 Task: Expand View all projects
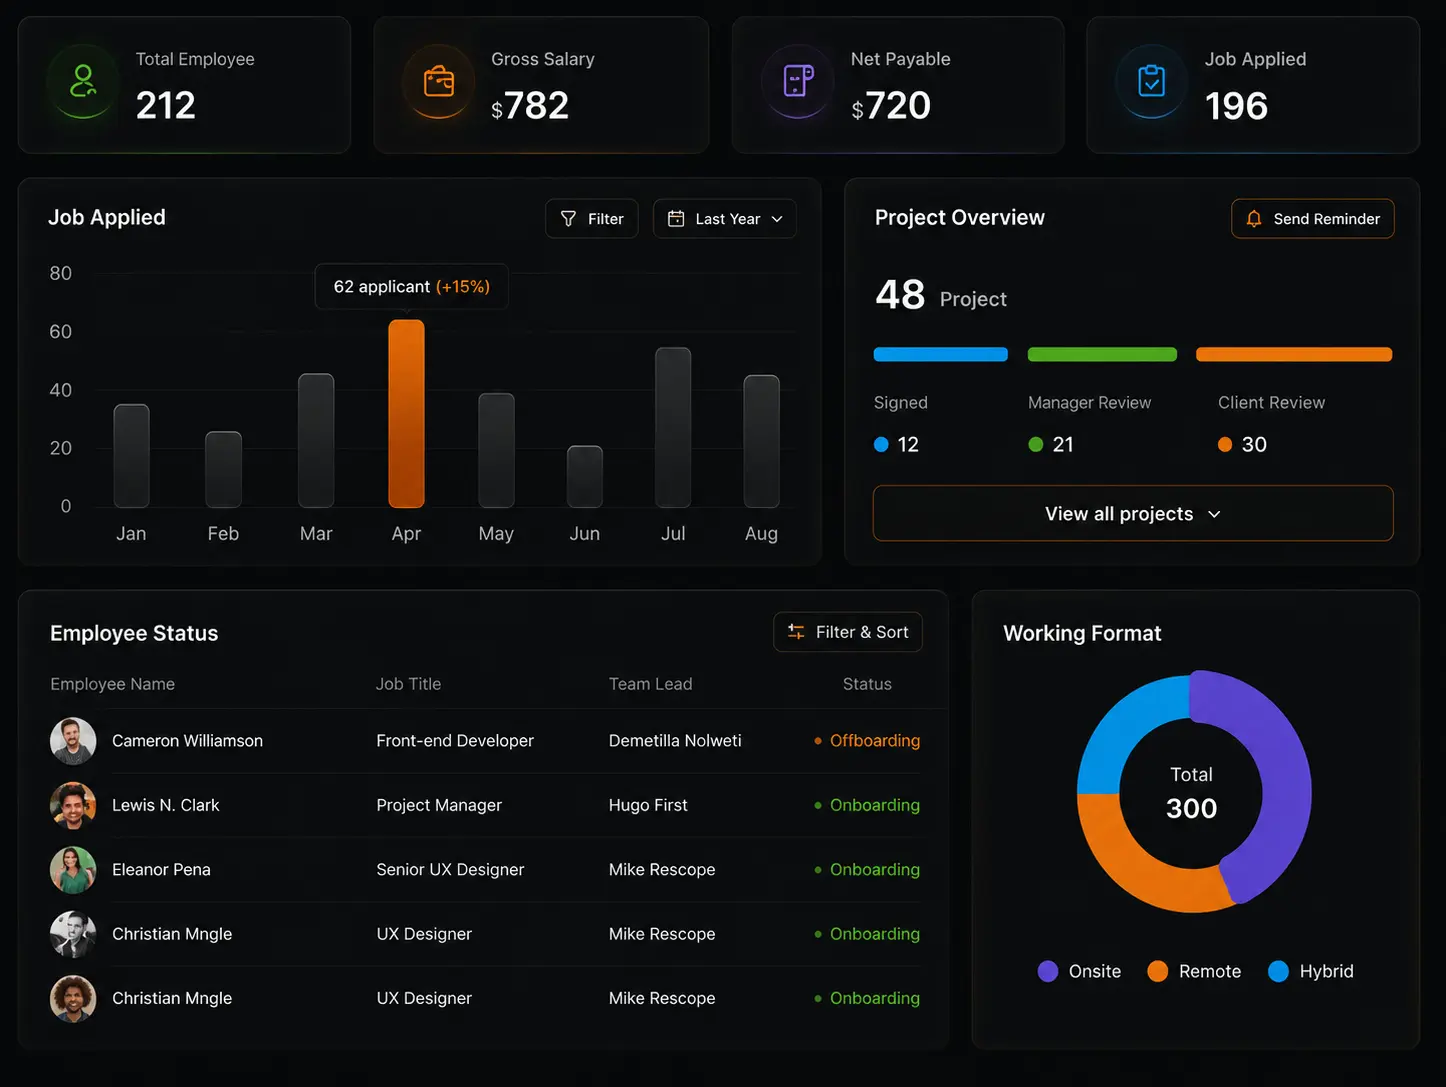coord(1133,514)
